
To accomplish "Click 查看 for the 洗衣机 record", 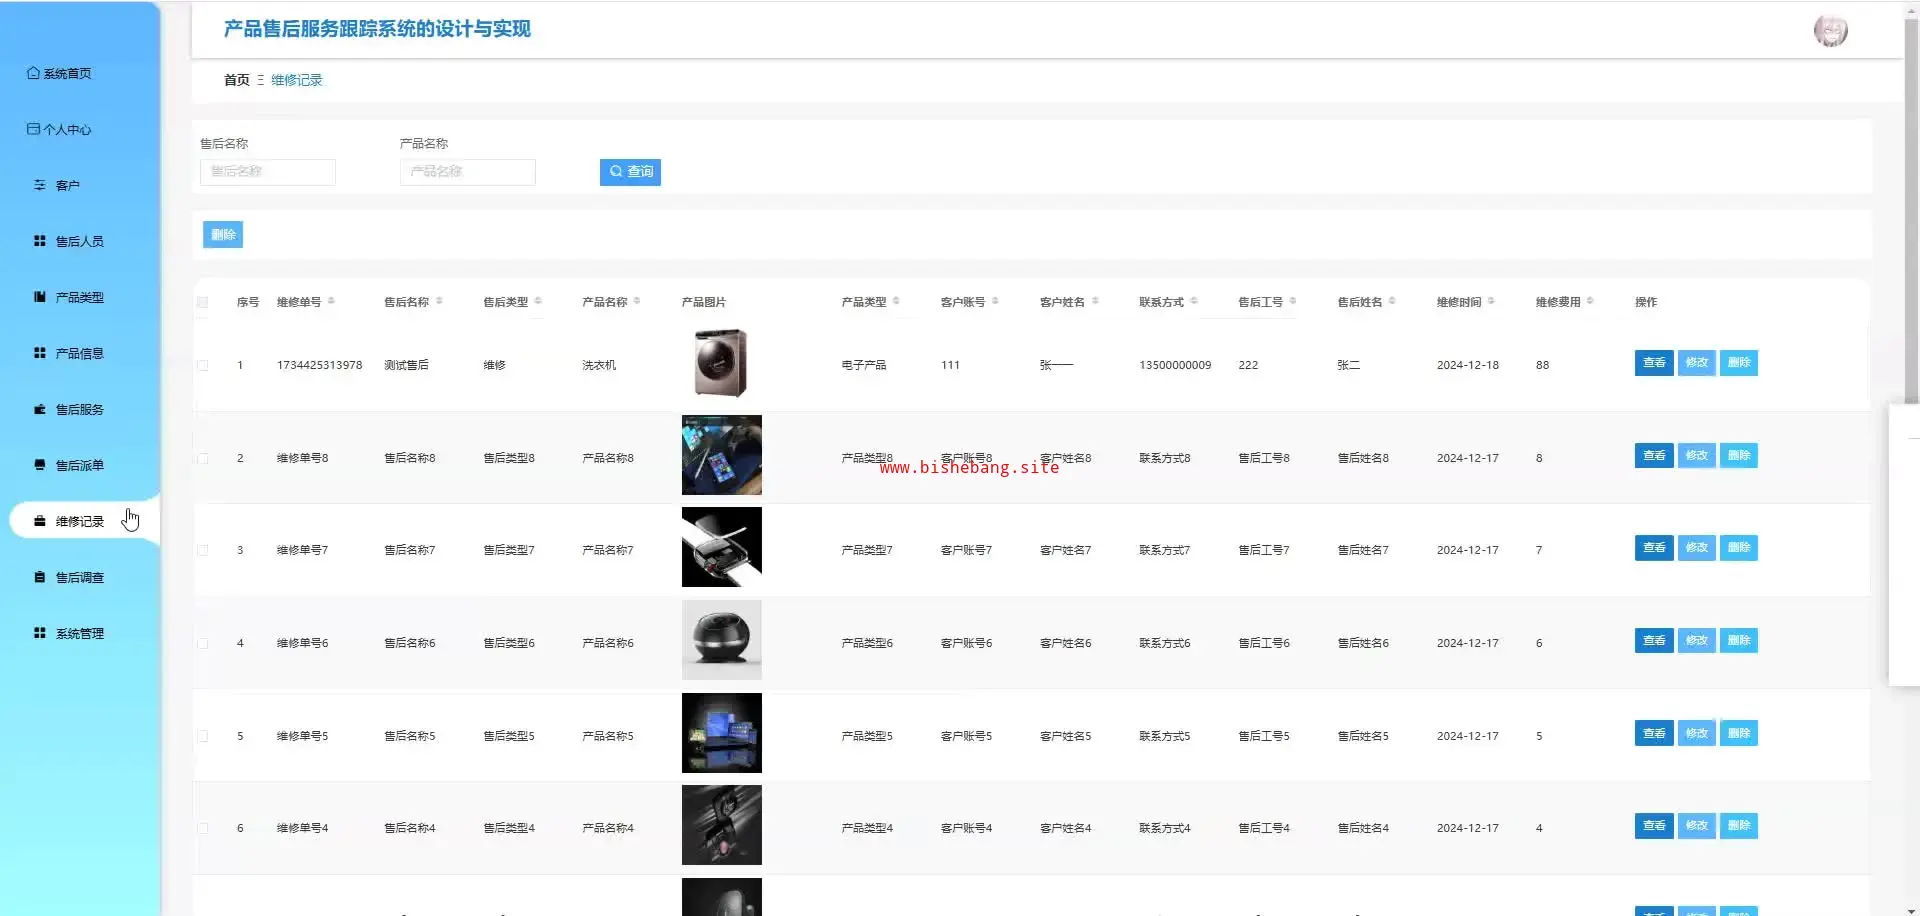I will click(x=1654, y=363).
